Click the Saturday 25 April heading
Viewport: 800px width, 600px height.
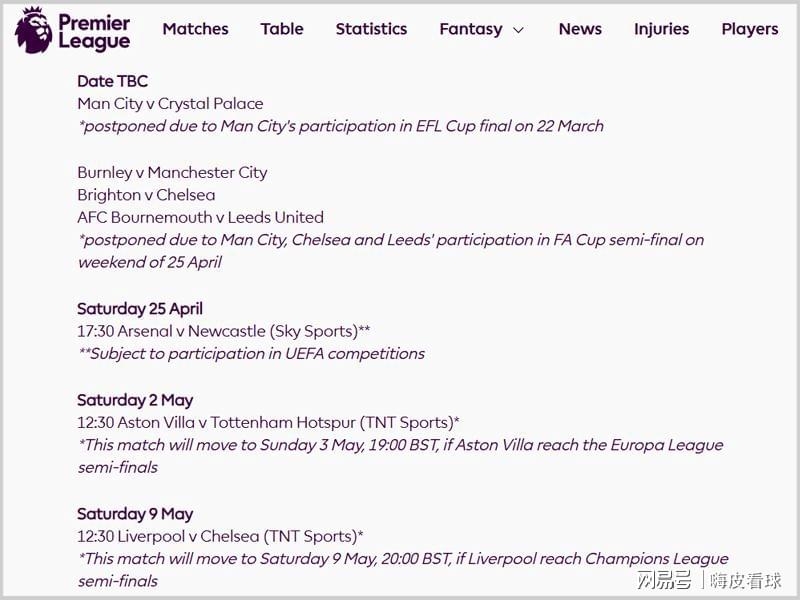[140, 309]
